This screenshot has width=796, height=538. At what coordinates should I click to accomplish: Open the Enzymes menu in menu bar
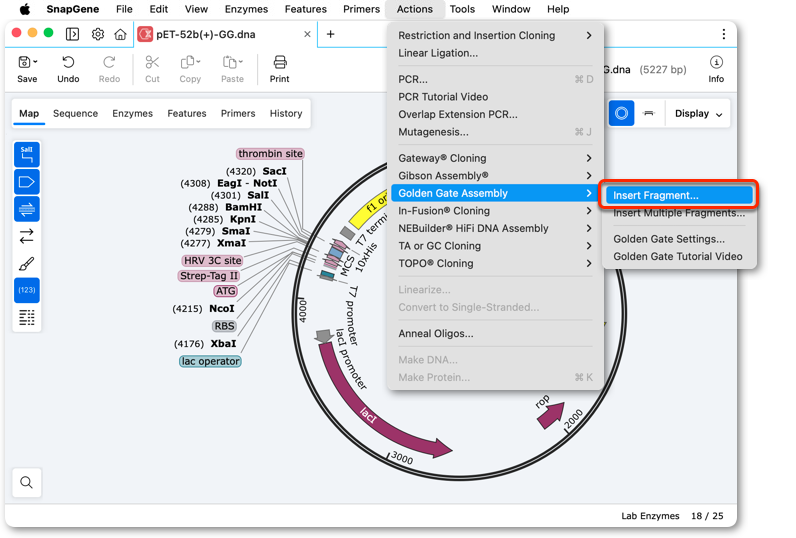coord(246,9)
